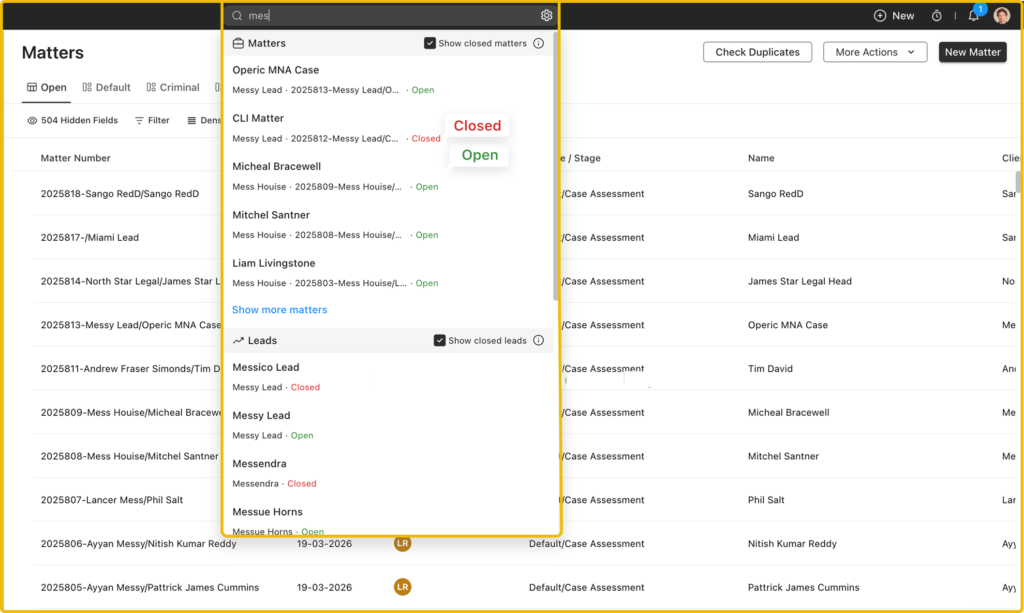Screen dimensions: 1024x613
Task: Open search settings gear icon
Action: coord(546,16)
